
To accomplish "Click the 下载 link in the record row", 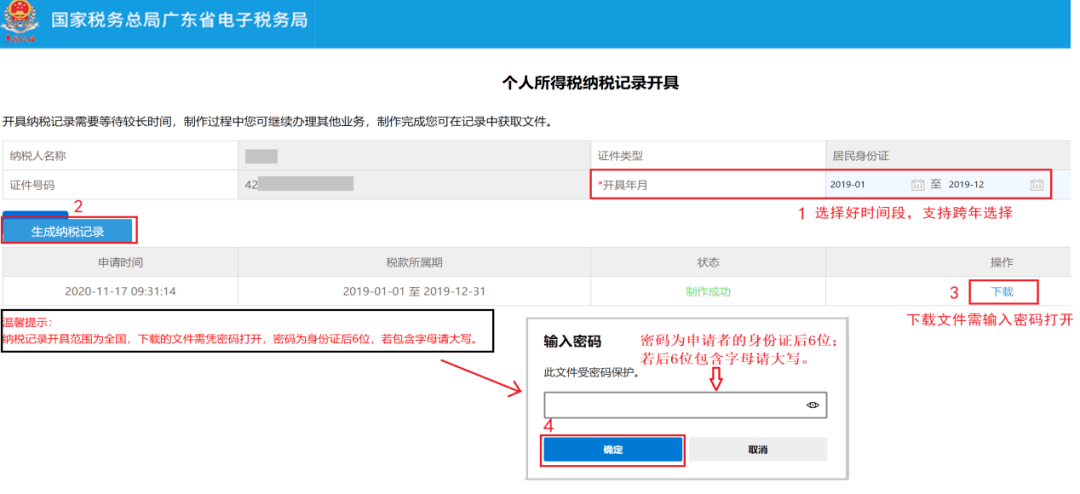I will (x=1002, y=292).
